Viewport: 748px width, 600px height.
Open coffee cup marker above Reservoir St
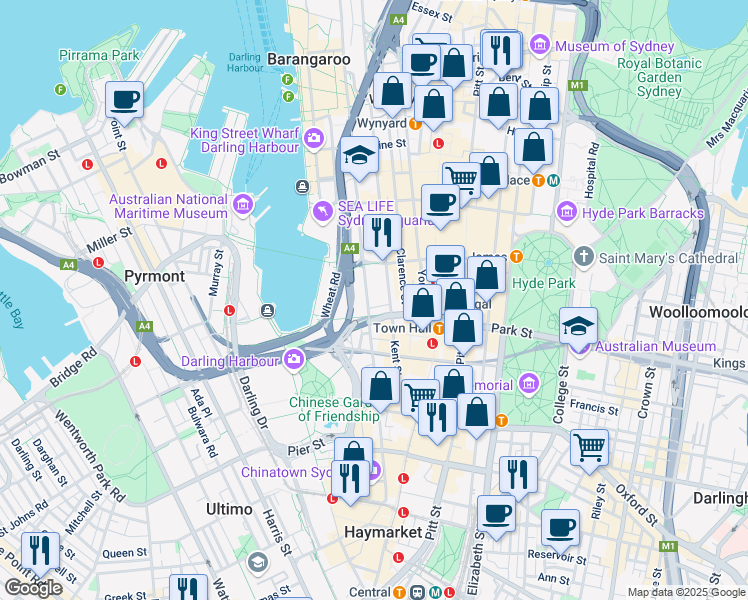[561, 529]
